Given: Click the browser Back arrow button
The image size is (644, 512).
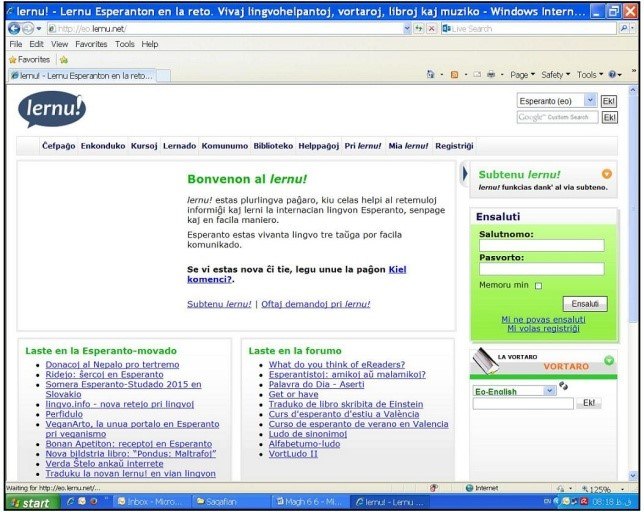Looking at the screenshot, I should click(x=14, y=28).
